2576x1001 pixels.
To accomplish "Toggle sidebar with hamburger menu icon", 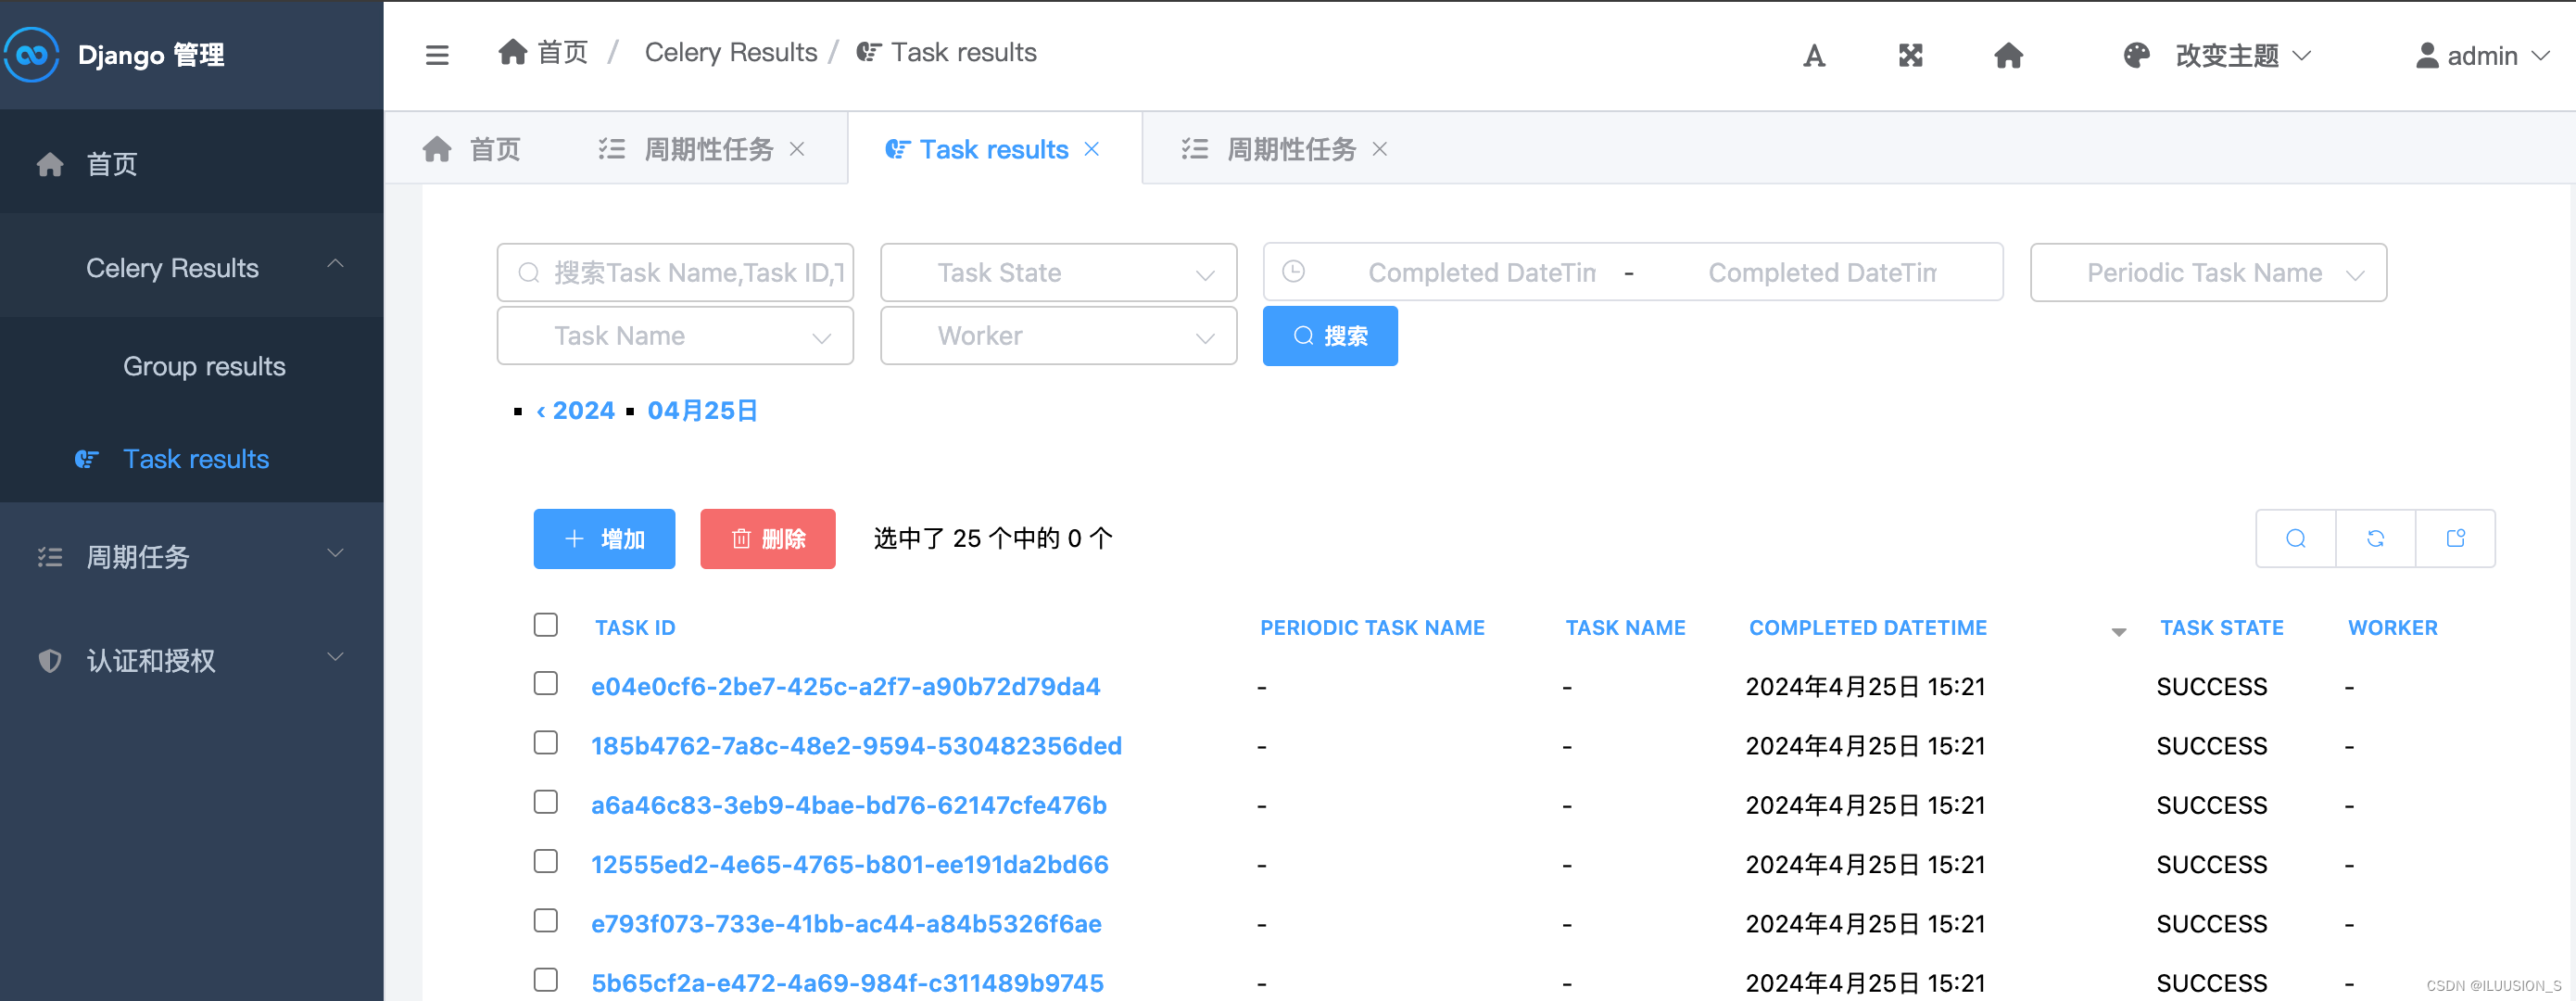I will pyautogui.click(x=437, y=55).
